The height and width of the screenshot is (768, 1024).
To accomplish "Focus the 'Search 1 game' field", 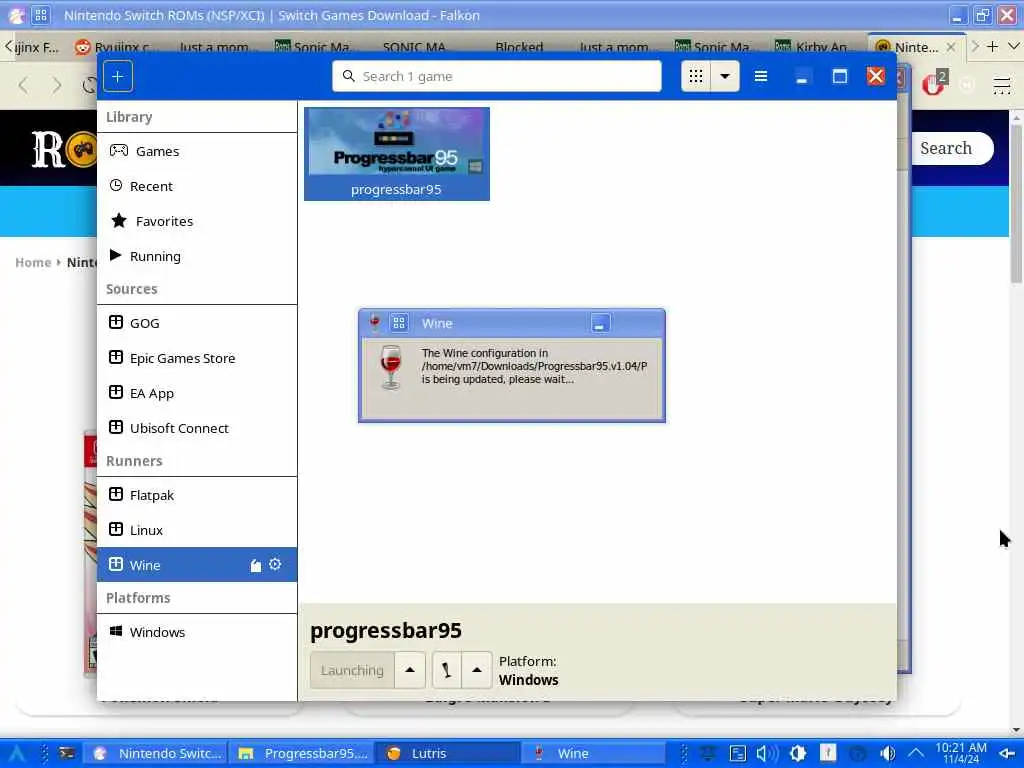I will [496, 76].
